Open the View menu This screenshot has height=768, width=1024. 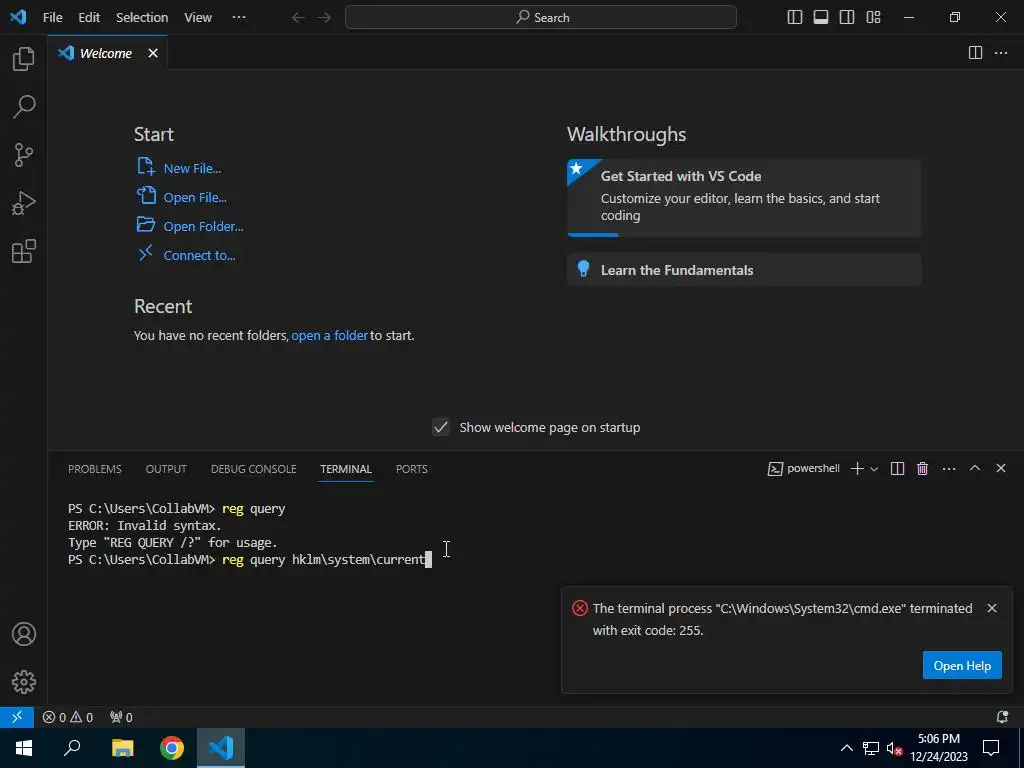pos(198,18)
